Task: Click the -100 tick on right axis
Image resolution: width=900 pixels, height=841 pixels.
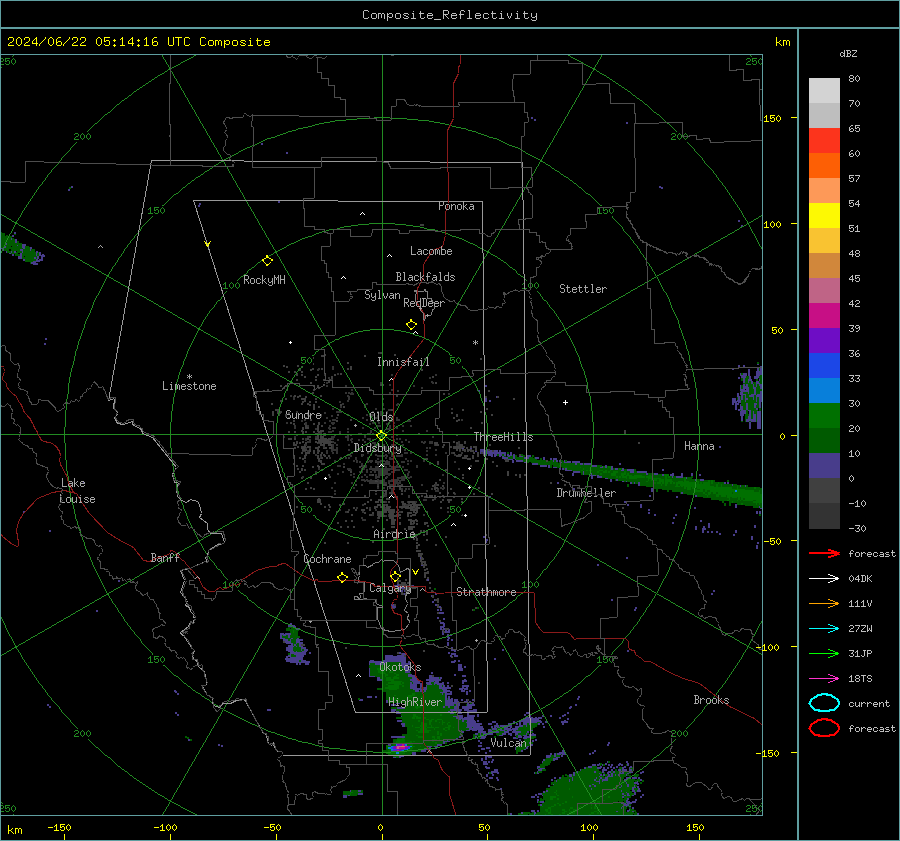Action: click(767, 647)
